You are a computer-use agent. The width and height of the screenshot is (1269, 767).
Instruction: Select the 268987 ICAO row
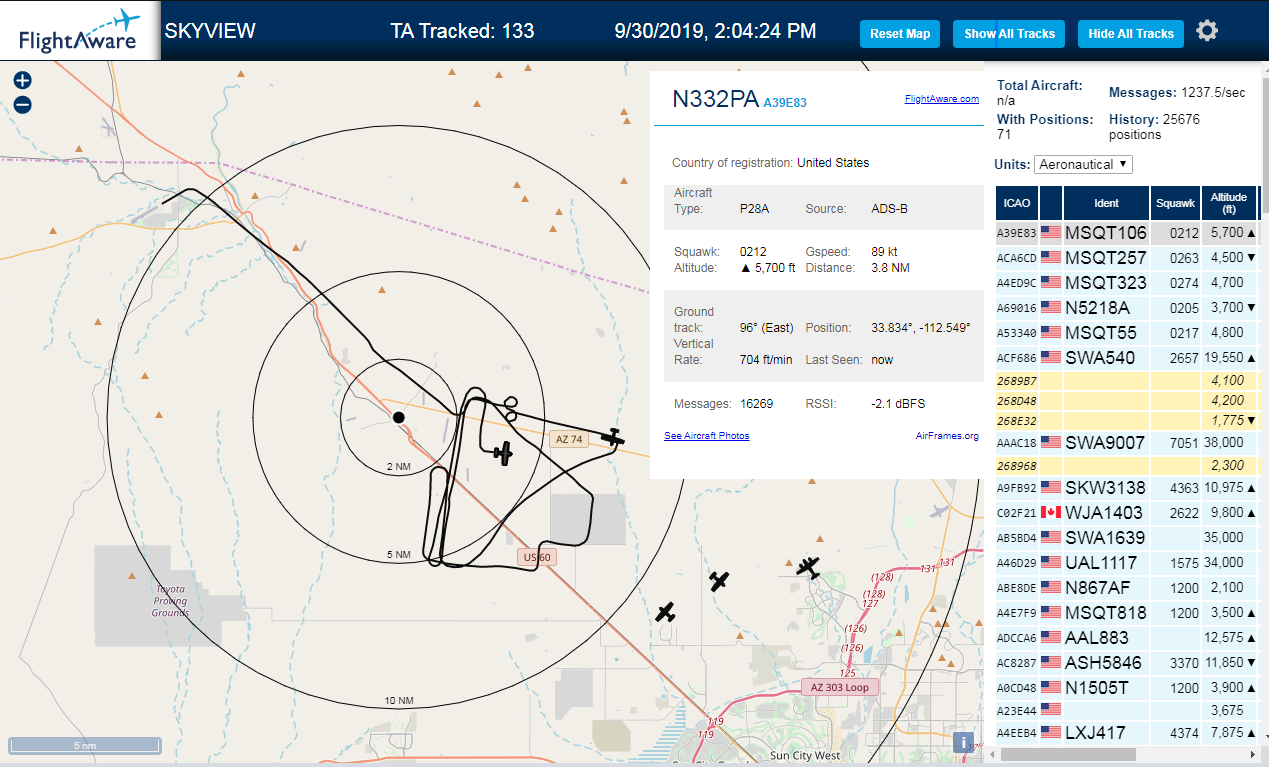[x=1126, y=380]
